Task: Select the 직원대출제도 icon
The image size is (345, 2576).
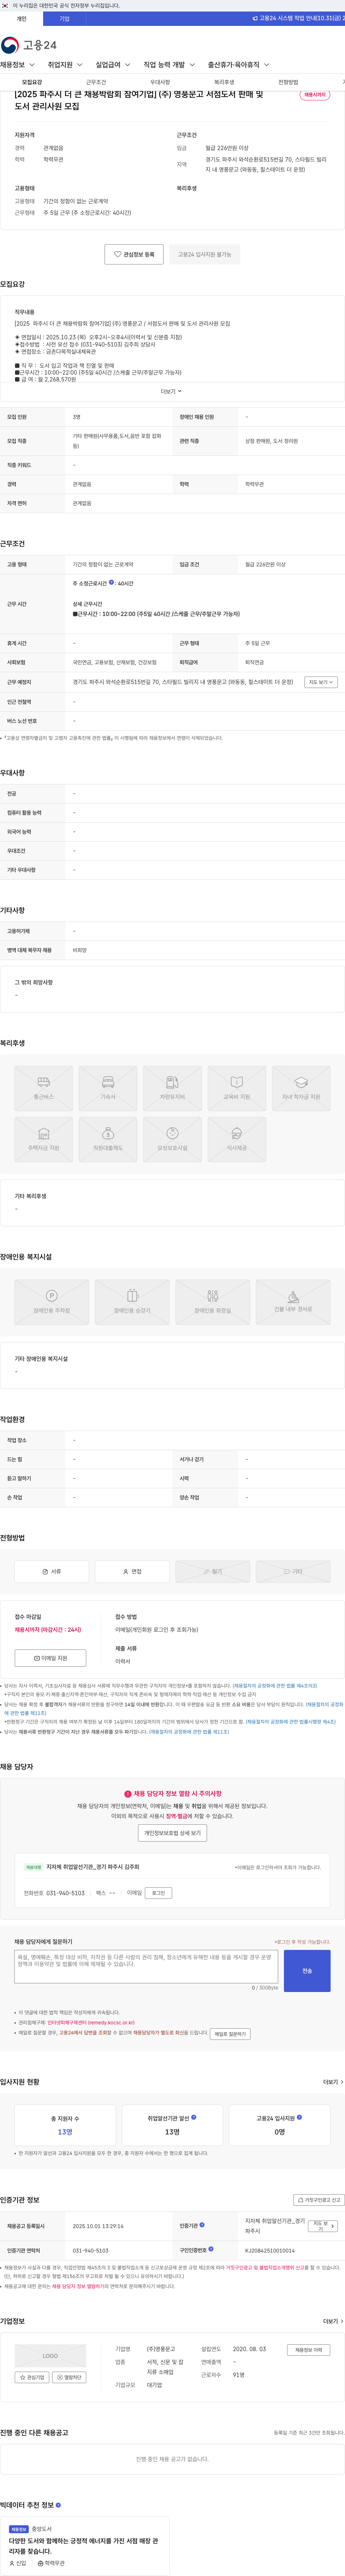Action: [x=108, y=1139]
